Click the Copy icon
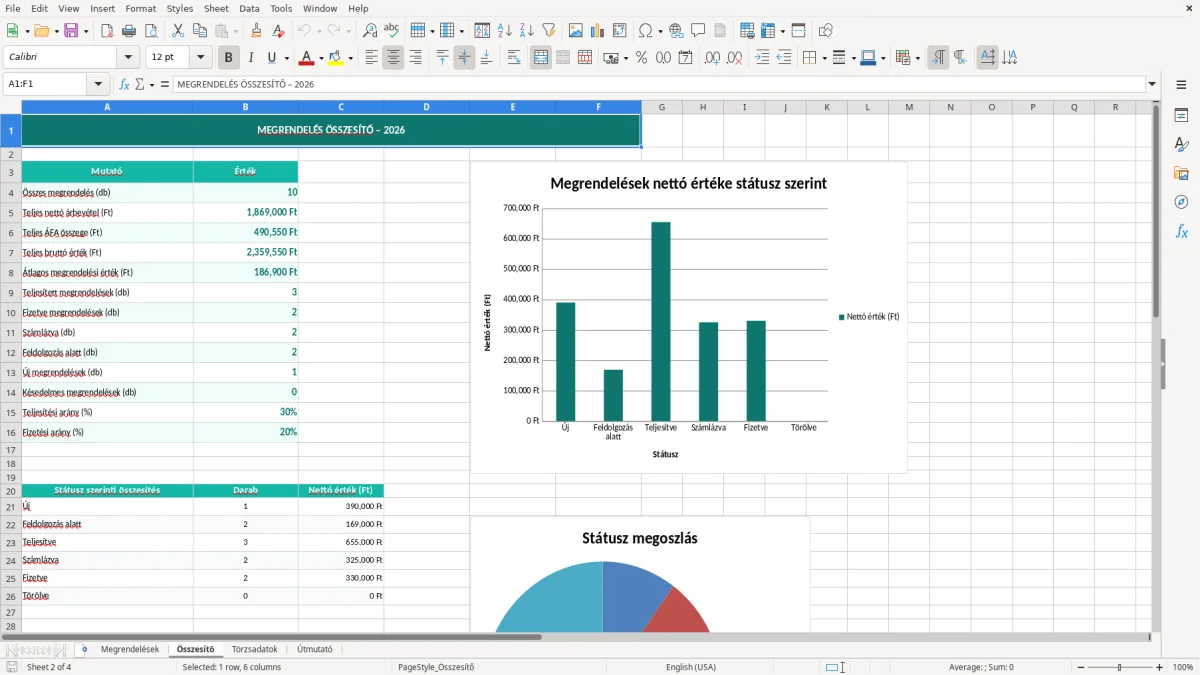1200x675 pixels. click(199, 31)
